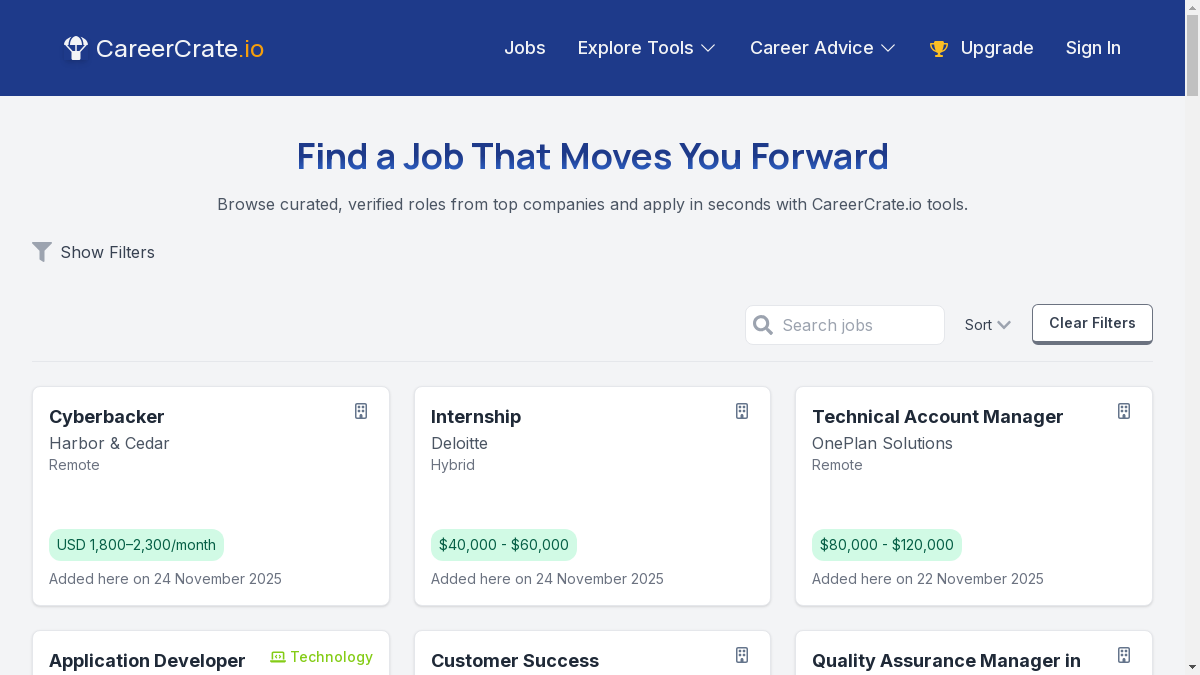This screenshot has height=675, width=1200.
Task: Expand the Career Advice dropdown menu
Action: click(x=822, y=48)
